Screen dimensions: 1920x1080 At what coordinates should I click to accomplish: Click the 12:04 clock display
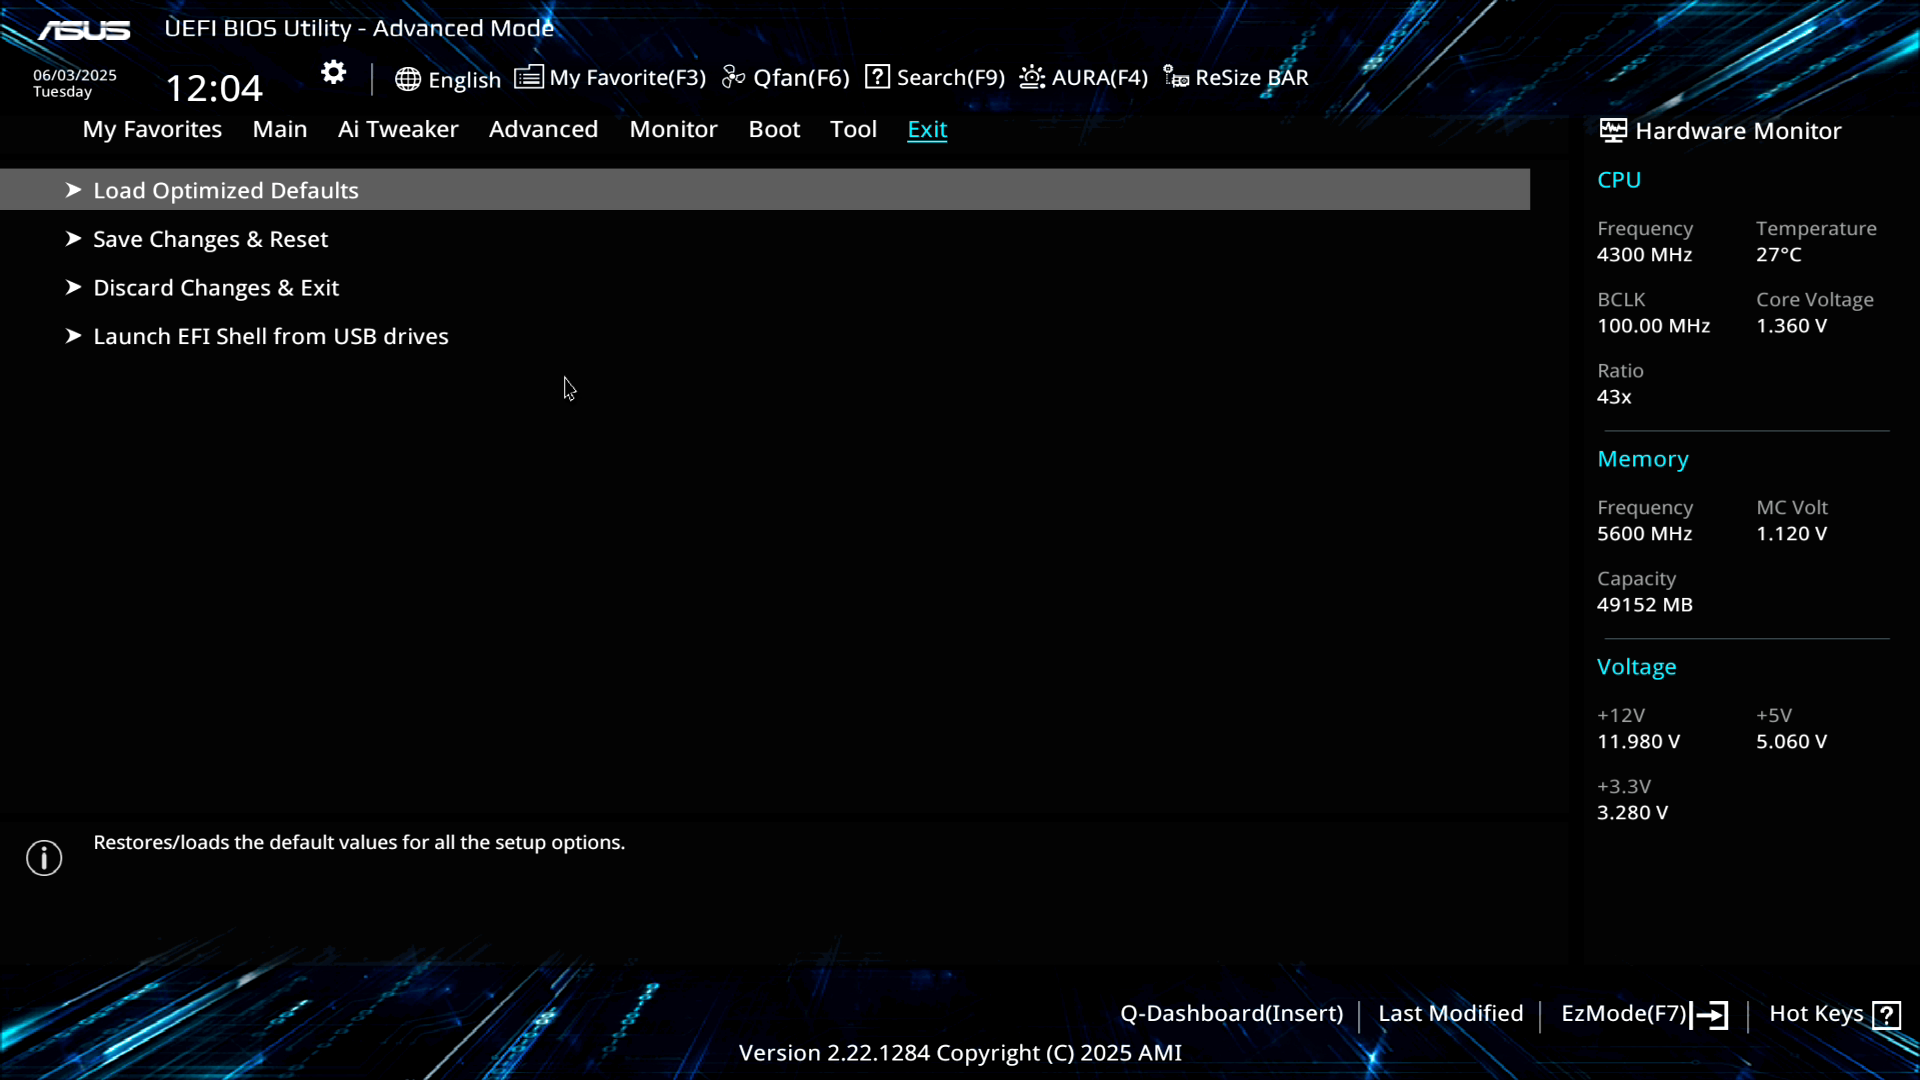(214, 88)
